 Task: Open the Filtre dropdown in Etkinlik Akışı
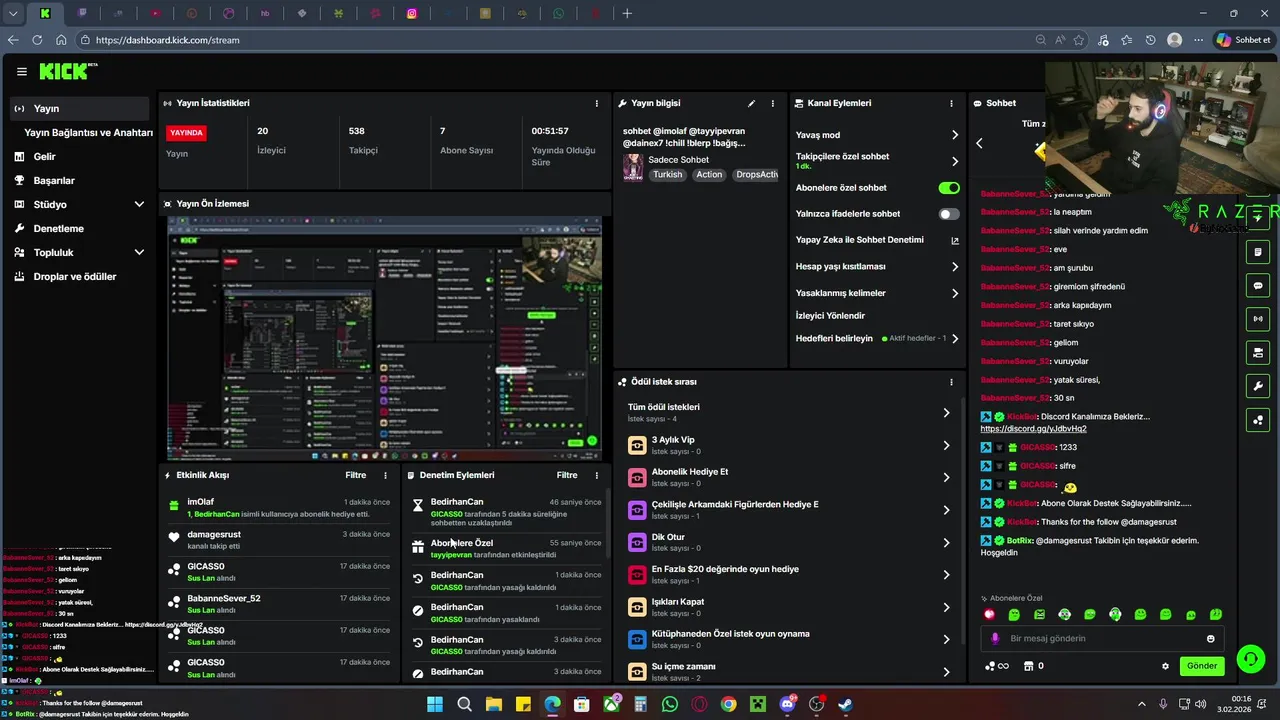pos(355,475)
